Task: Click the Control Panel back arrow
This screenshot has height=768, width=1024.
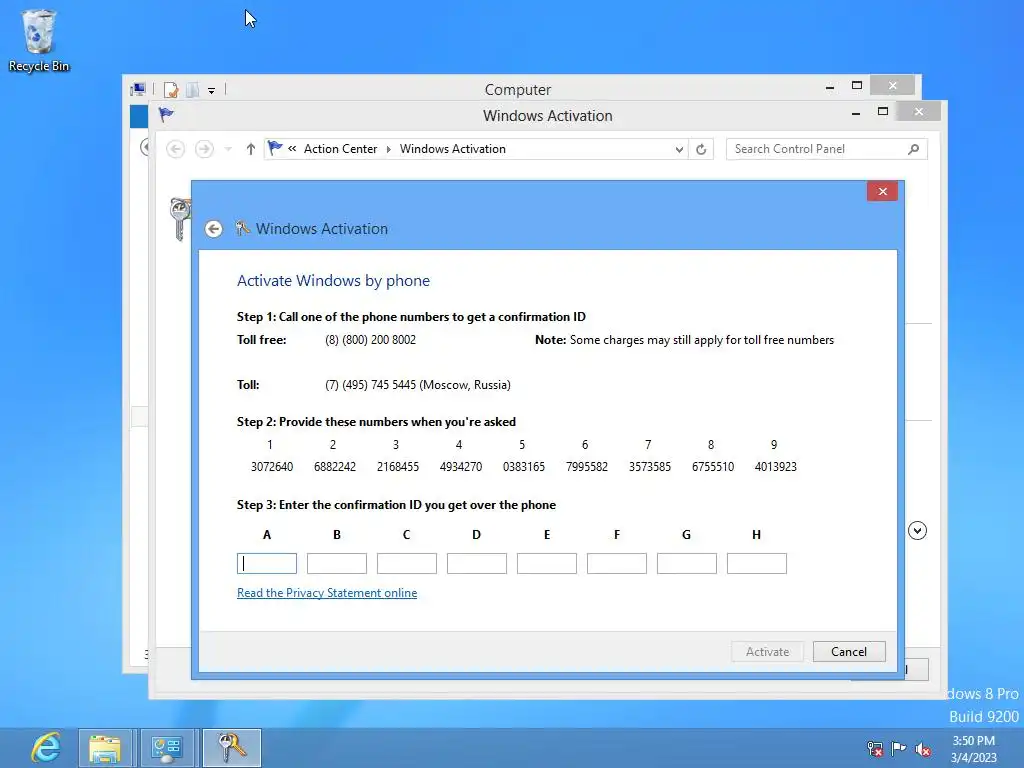Action: pyautogui.click(x=175, y=149)
